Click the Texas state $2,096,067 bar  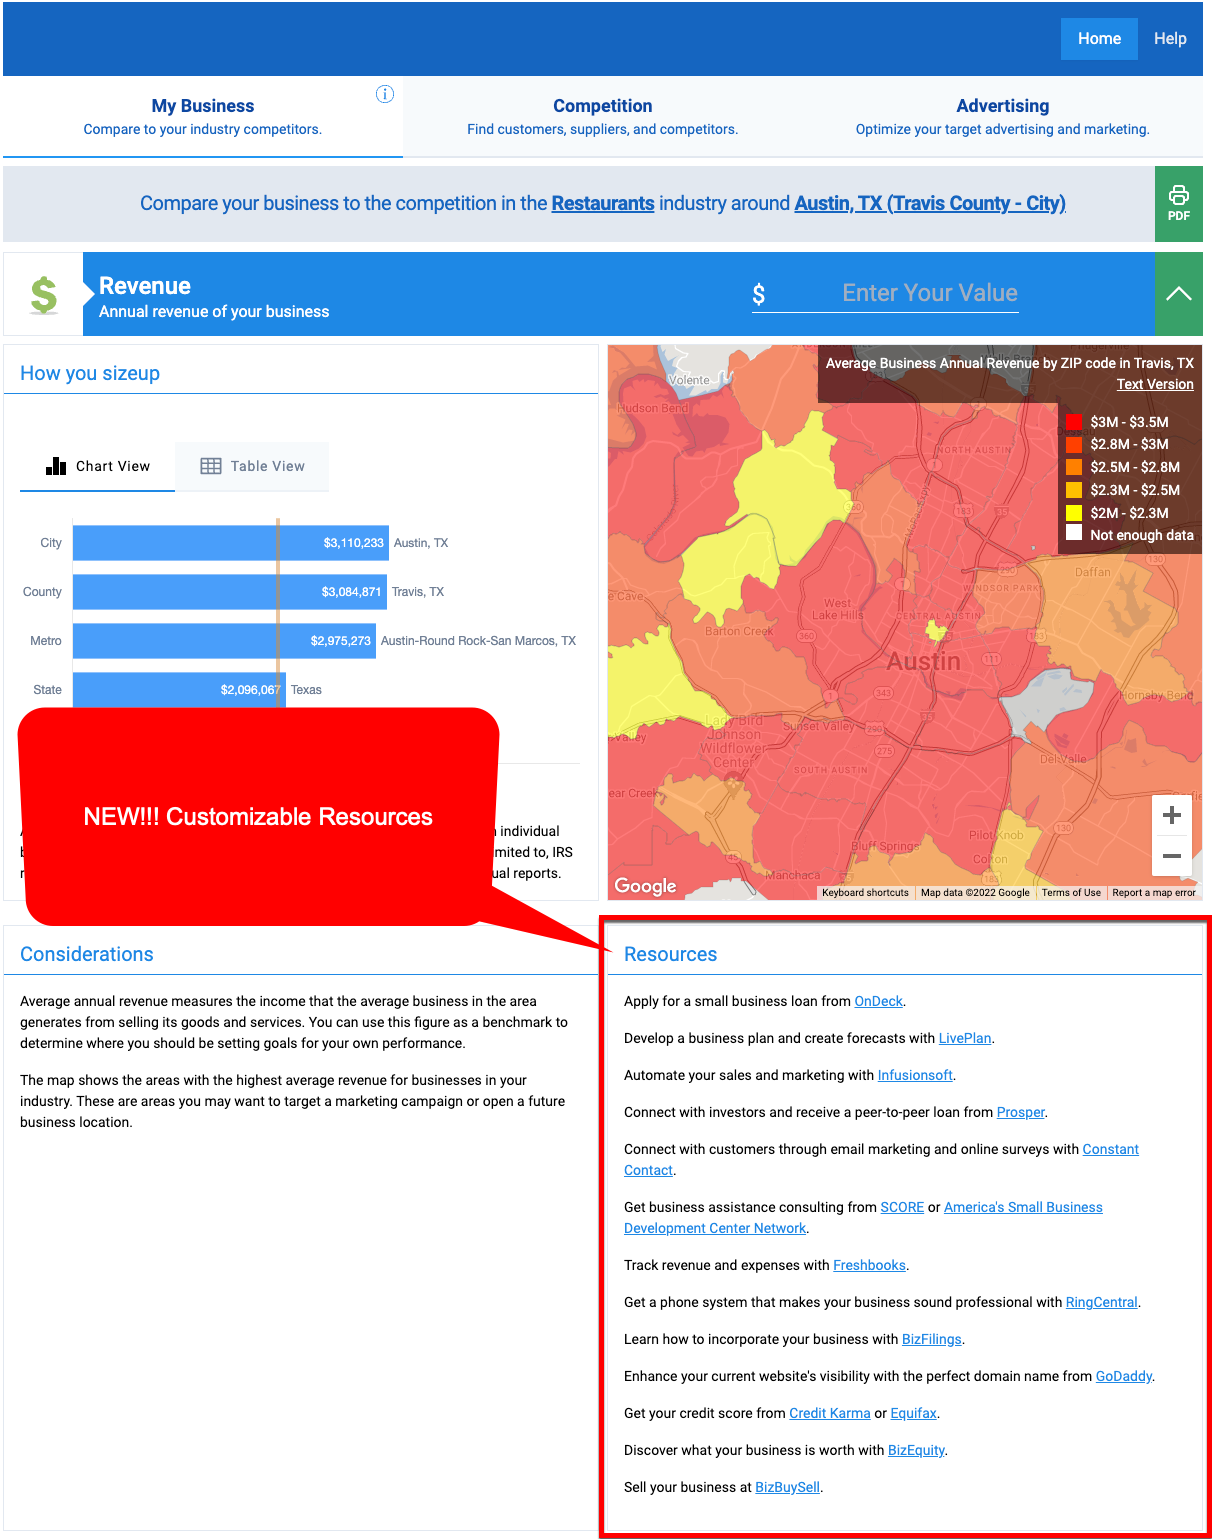click(x=179, y=690)
